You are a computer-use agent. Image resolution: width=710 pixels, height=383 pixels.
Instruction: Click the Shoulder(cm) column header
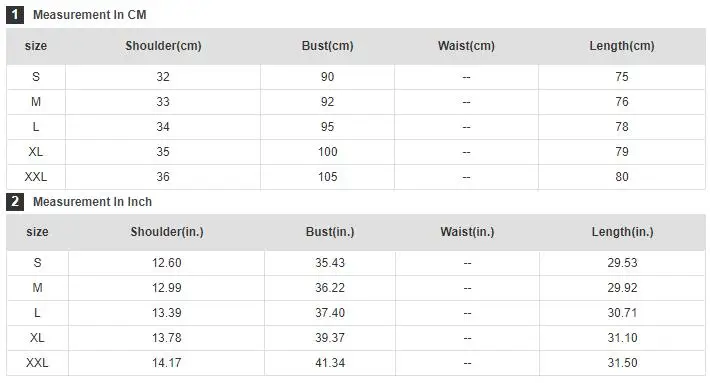coord(163,46)
